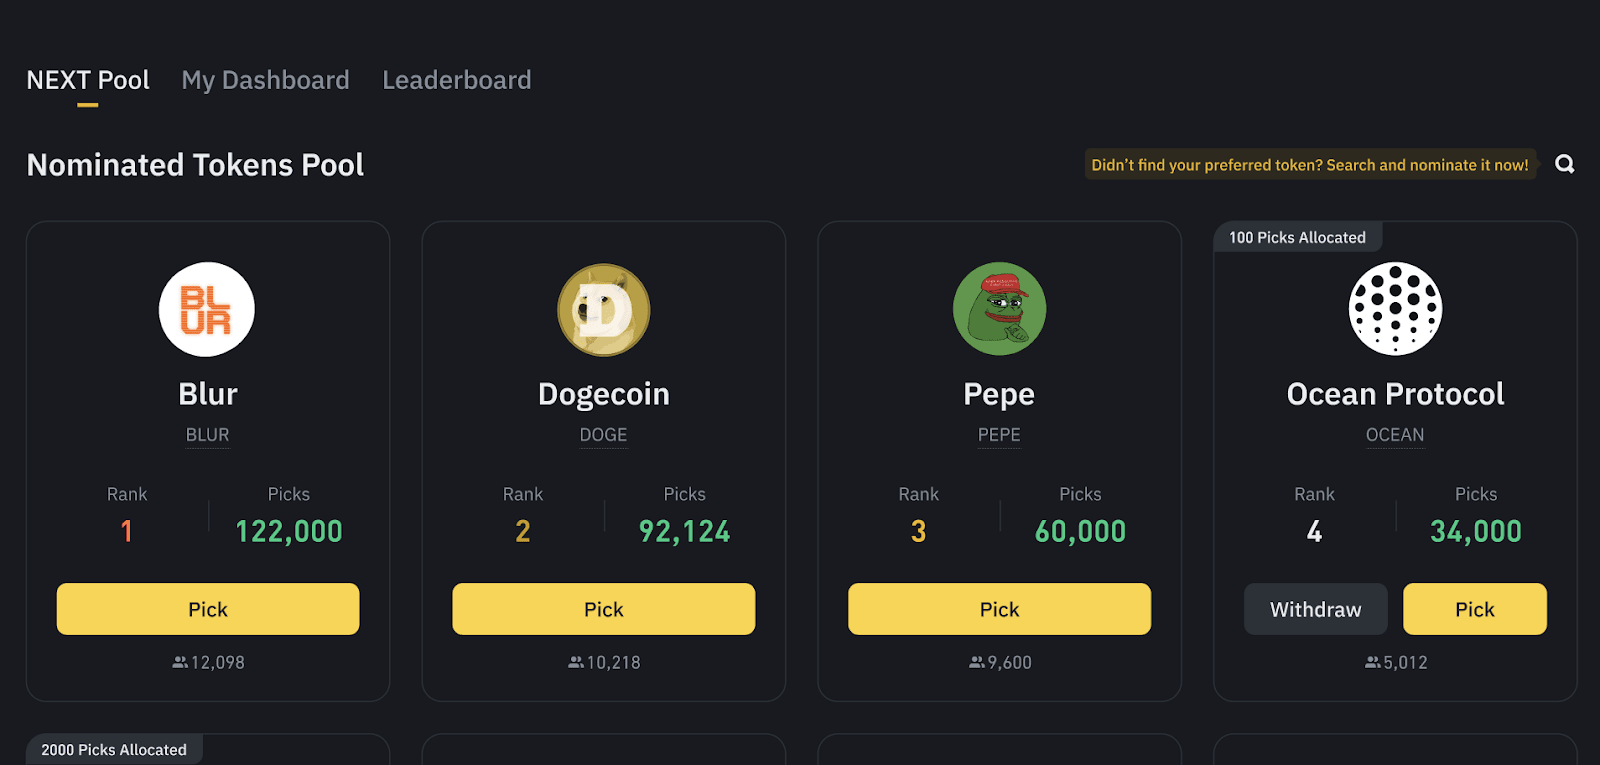Click the participants icon under Dogecoin
The height and width of the screenshot is (765, 1600).
pyautogui.click(x=574, y=661)
